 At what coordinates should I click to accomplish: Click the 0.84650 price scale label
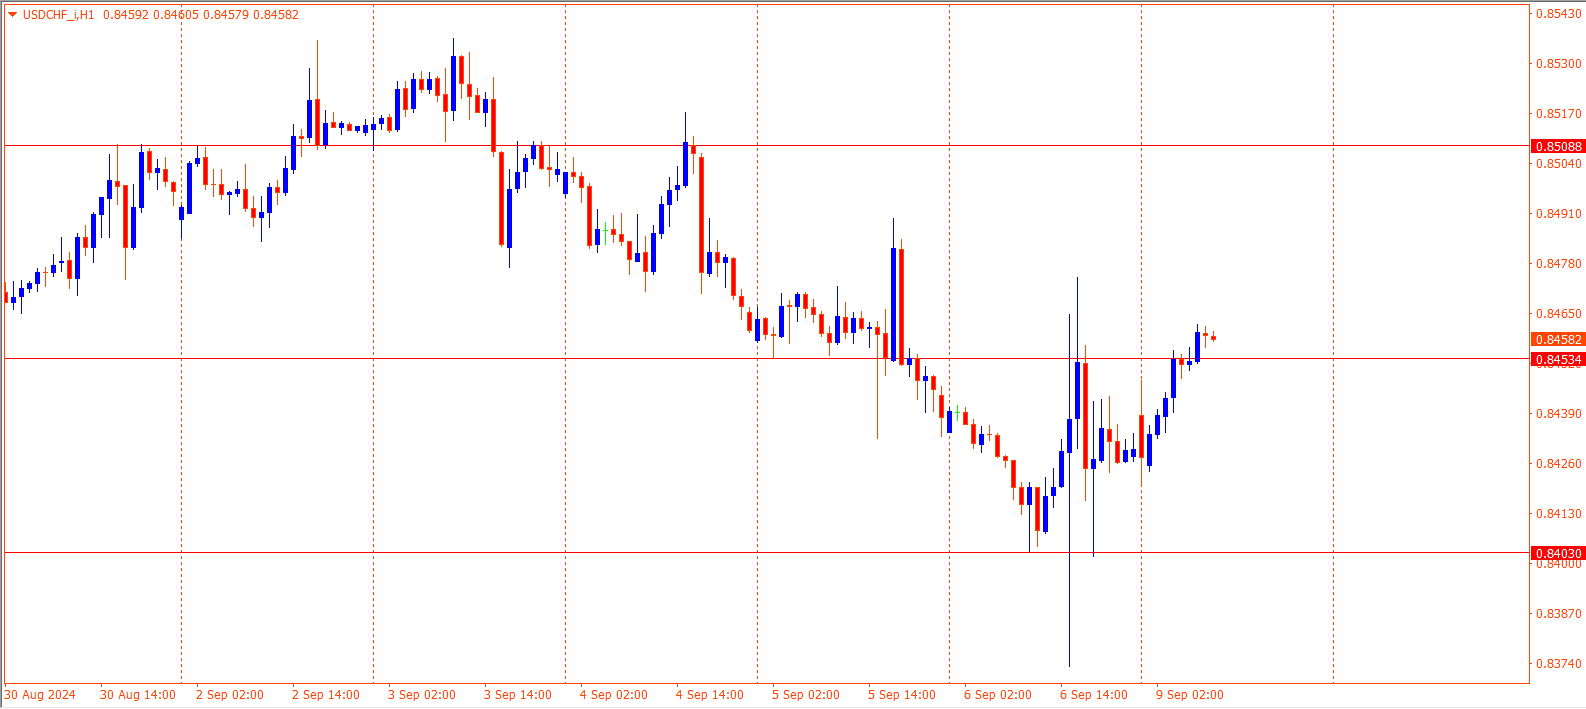coord(1559,314)
